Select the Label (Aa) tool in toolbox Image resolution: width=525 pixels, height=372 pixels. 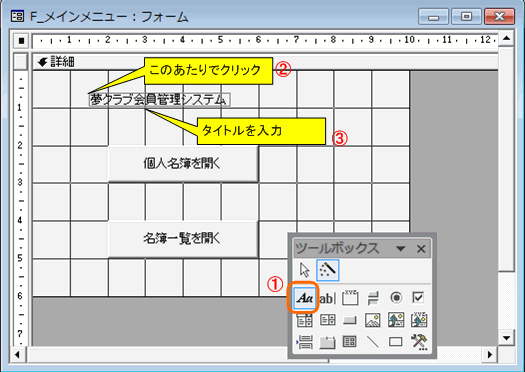(x=304, y=298)
